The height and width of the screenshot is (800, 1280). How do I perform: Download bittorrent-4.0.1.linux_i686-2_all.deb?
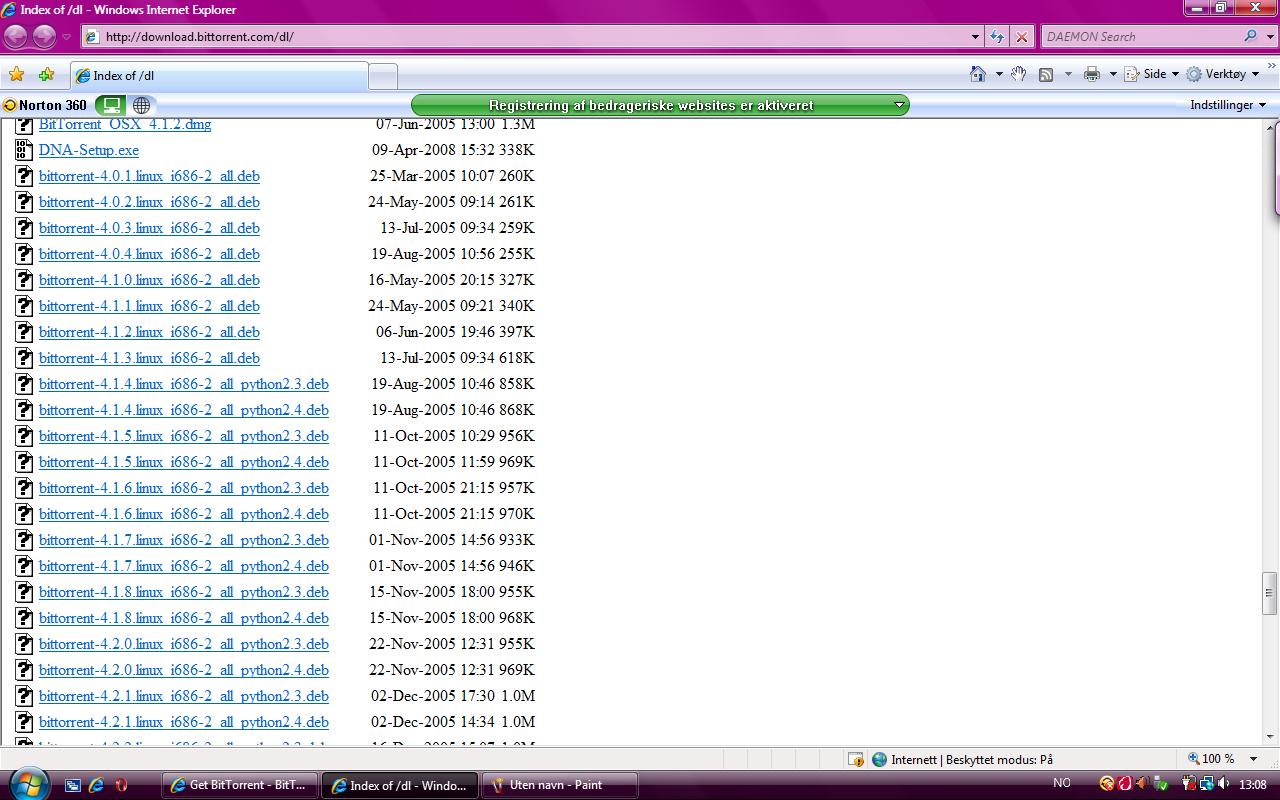(x=149, y=176)
